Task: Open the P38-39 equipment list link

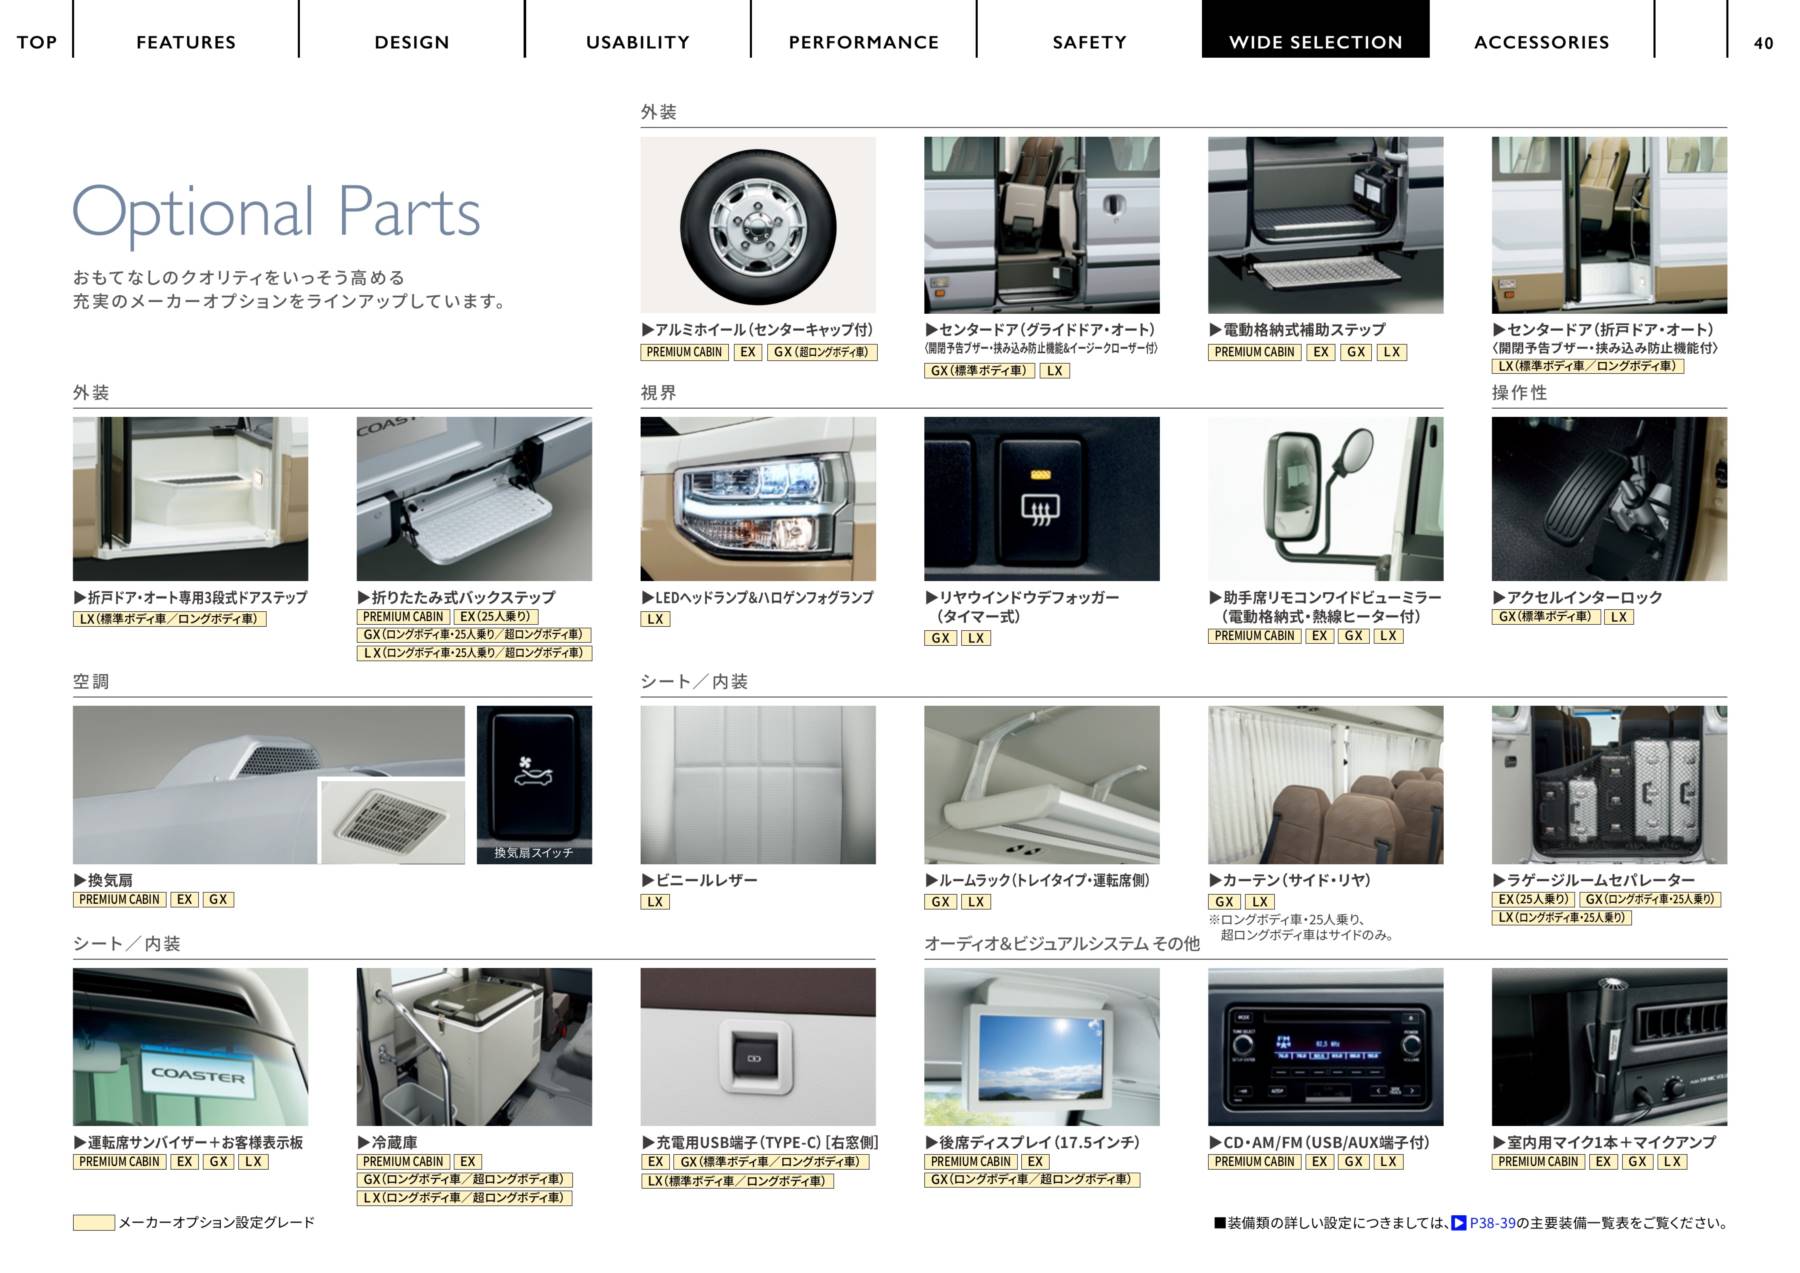Action: click(x=1492, y=1222)
